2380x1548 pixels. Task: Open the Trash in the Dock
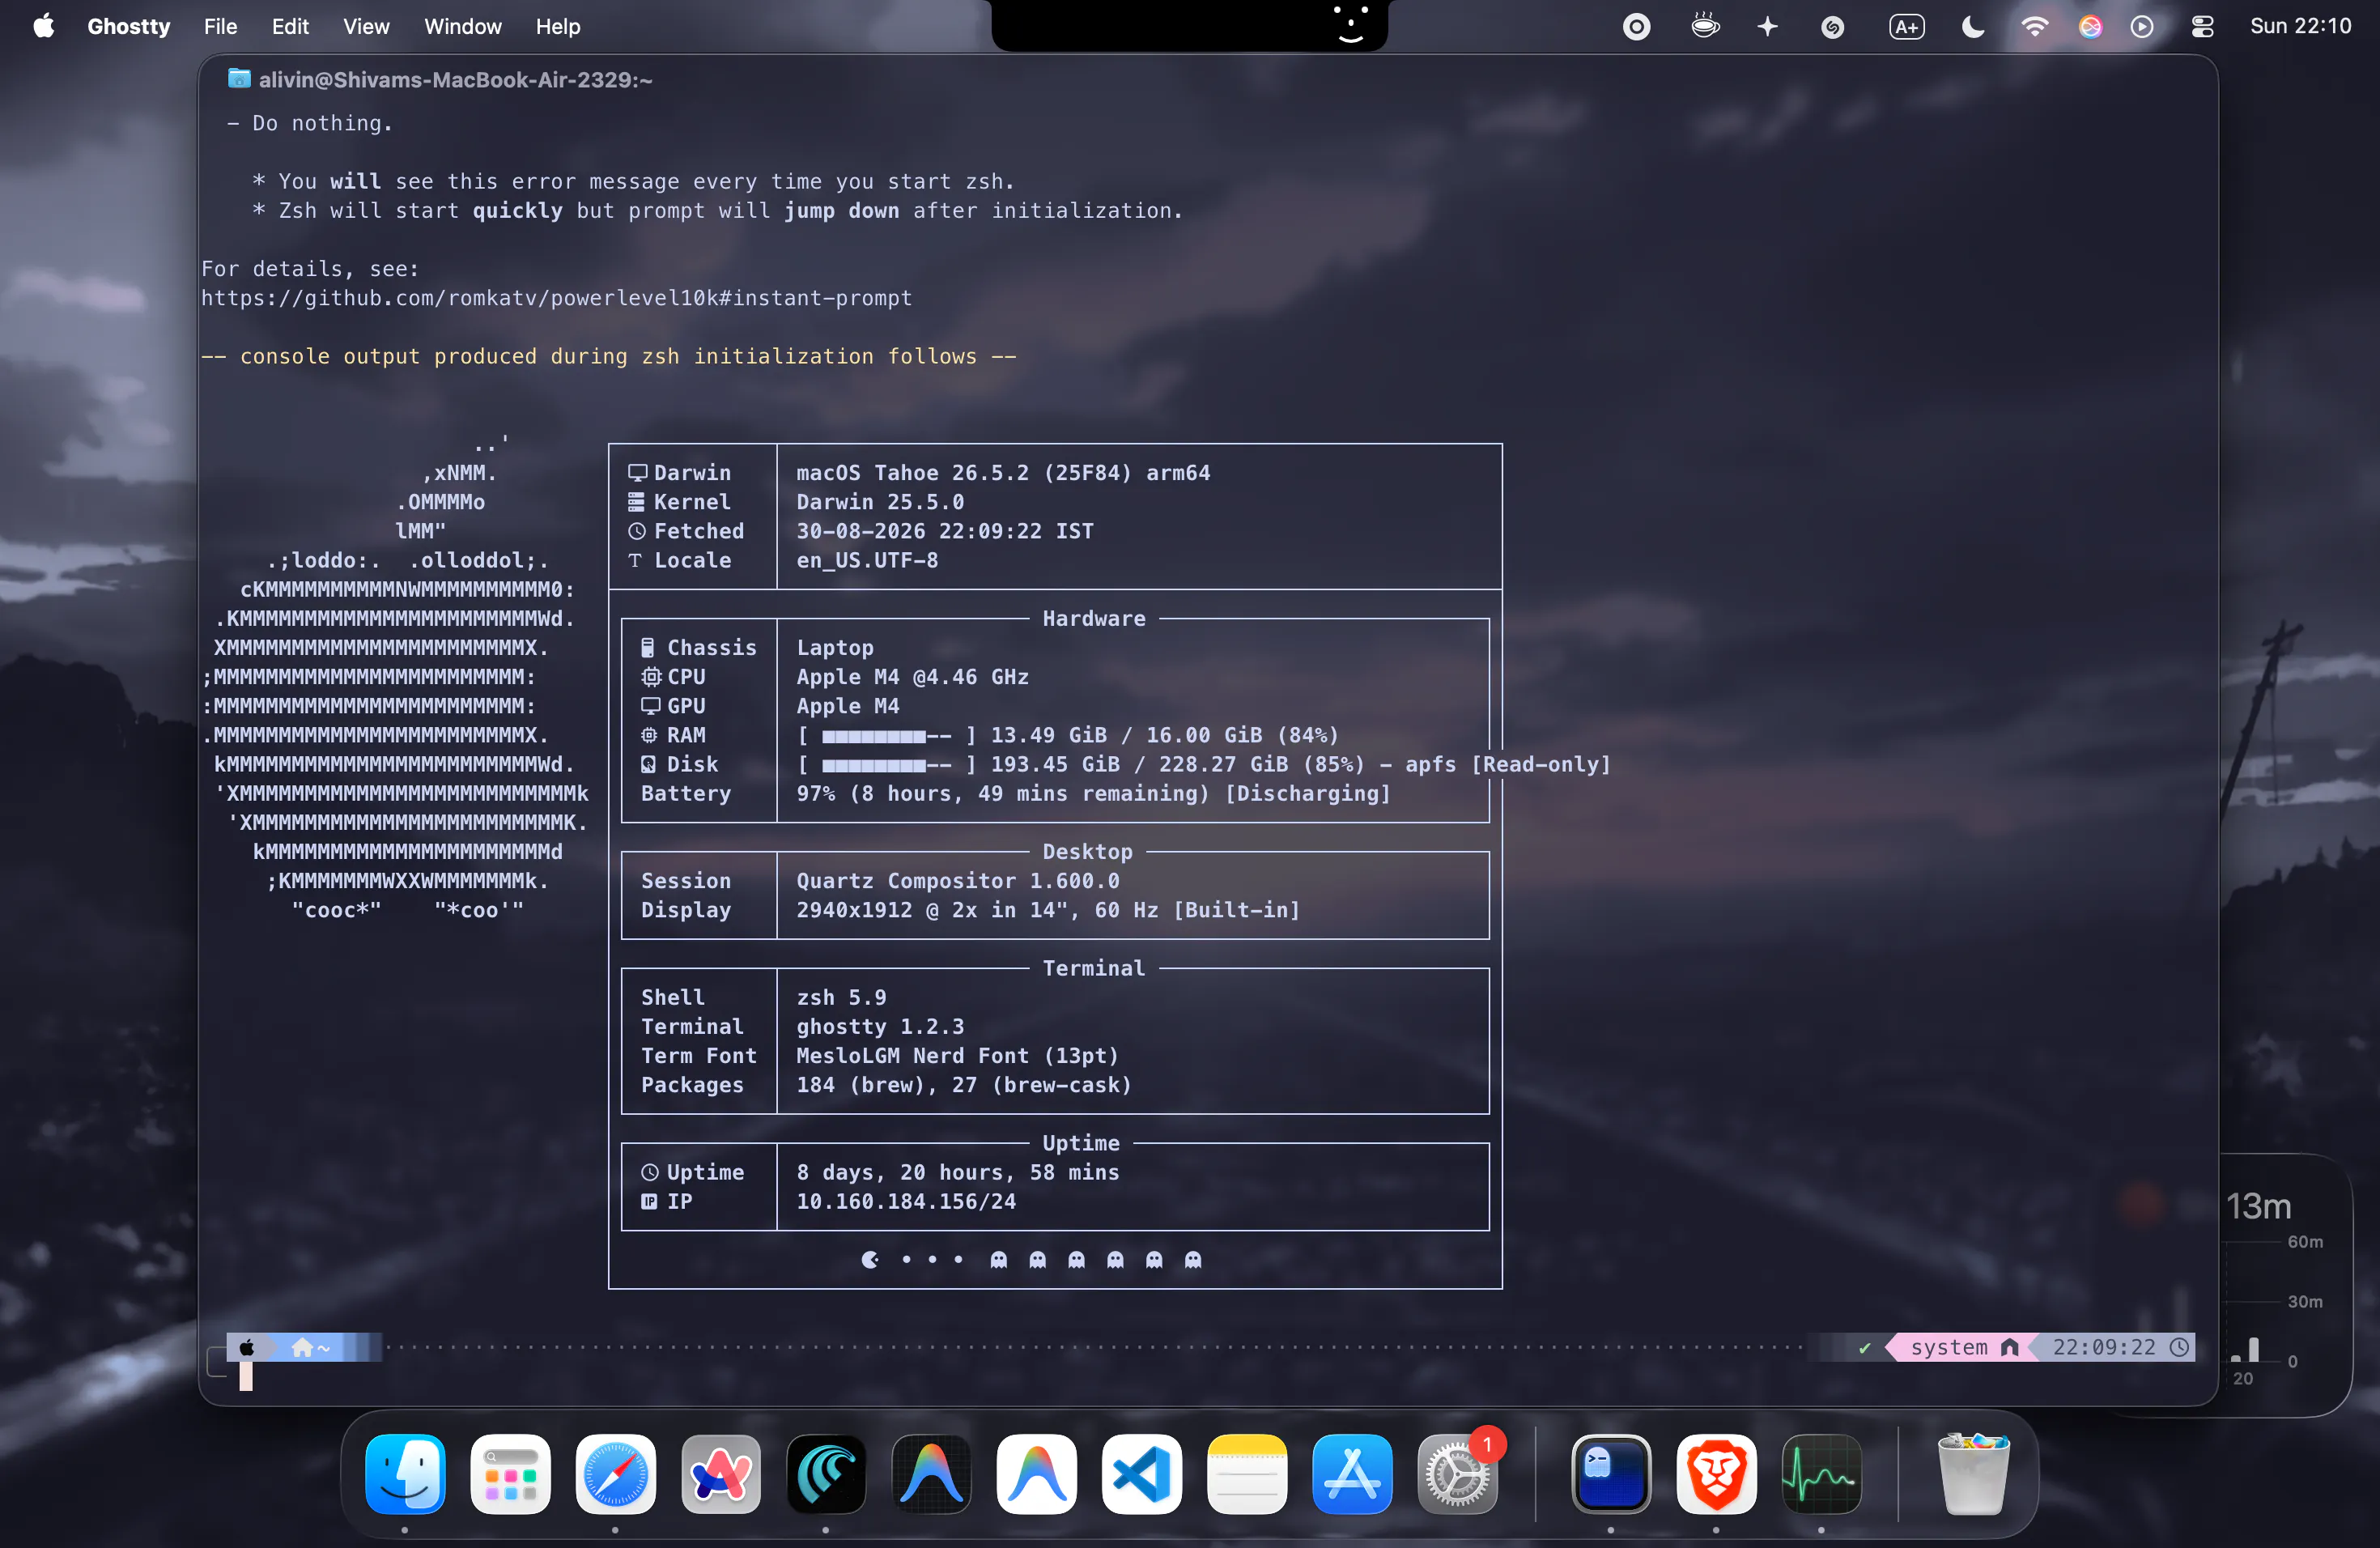[x=1973, y=1474]
